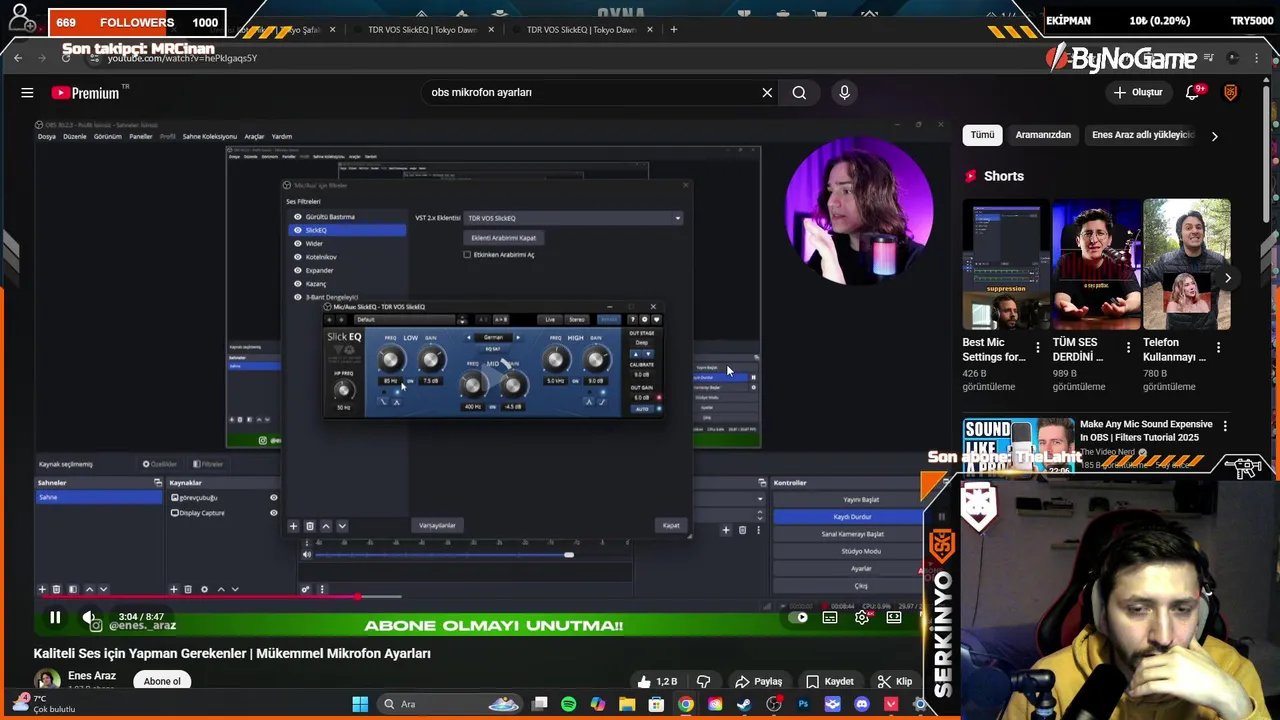Screen dimensions: 1280x720
Task: Toggle the autoplay switch in player
Action: click(797, 618)
